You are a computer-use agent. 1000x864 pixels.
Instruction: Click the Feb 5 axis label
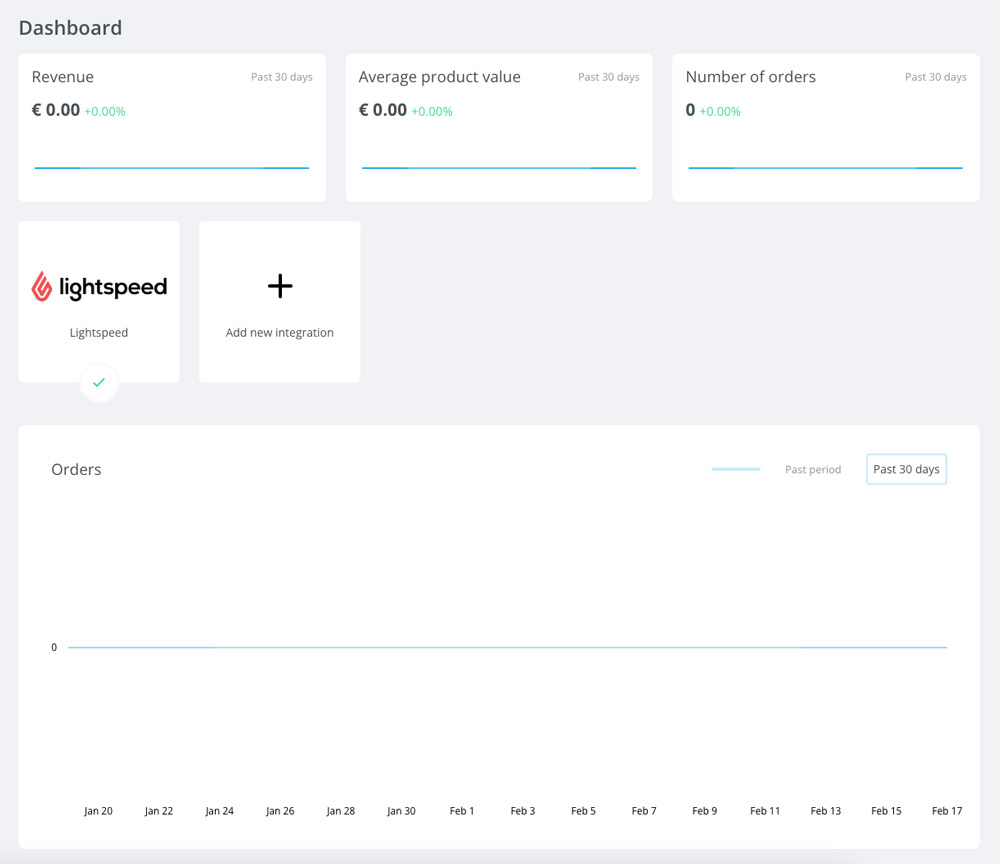(584, 810)
